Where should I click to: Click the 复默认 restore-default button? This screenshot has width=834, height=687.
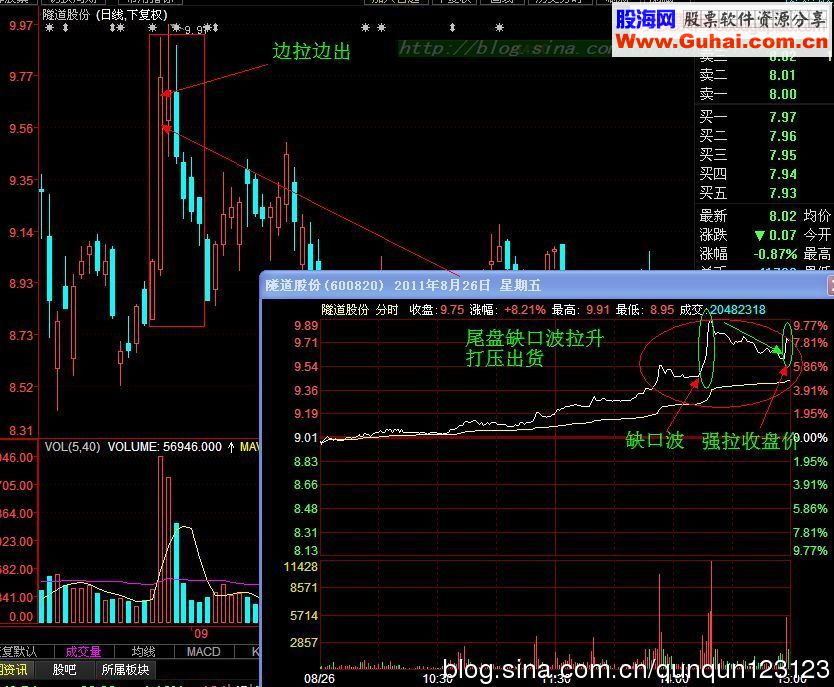pyautogui.click(x=19, y=651)
